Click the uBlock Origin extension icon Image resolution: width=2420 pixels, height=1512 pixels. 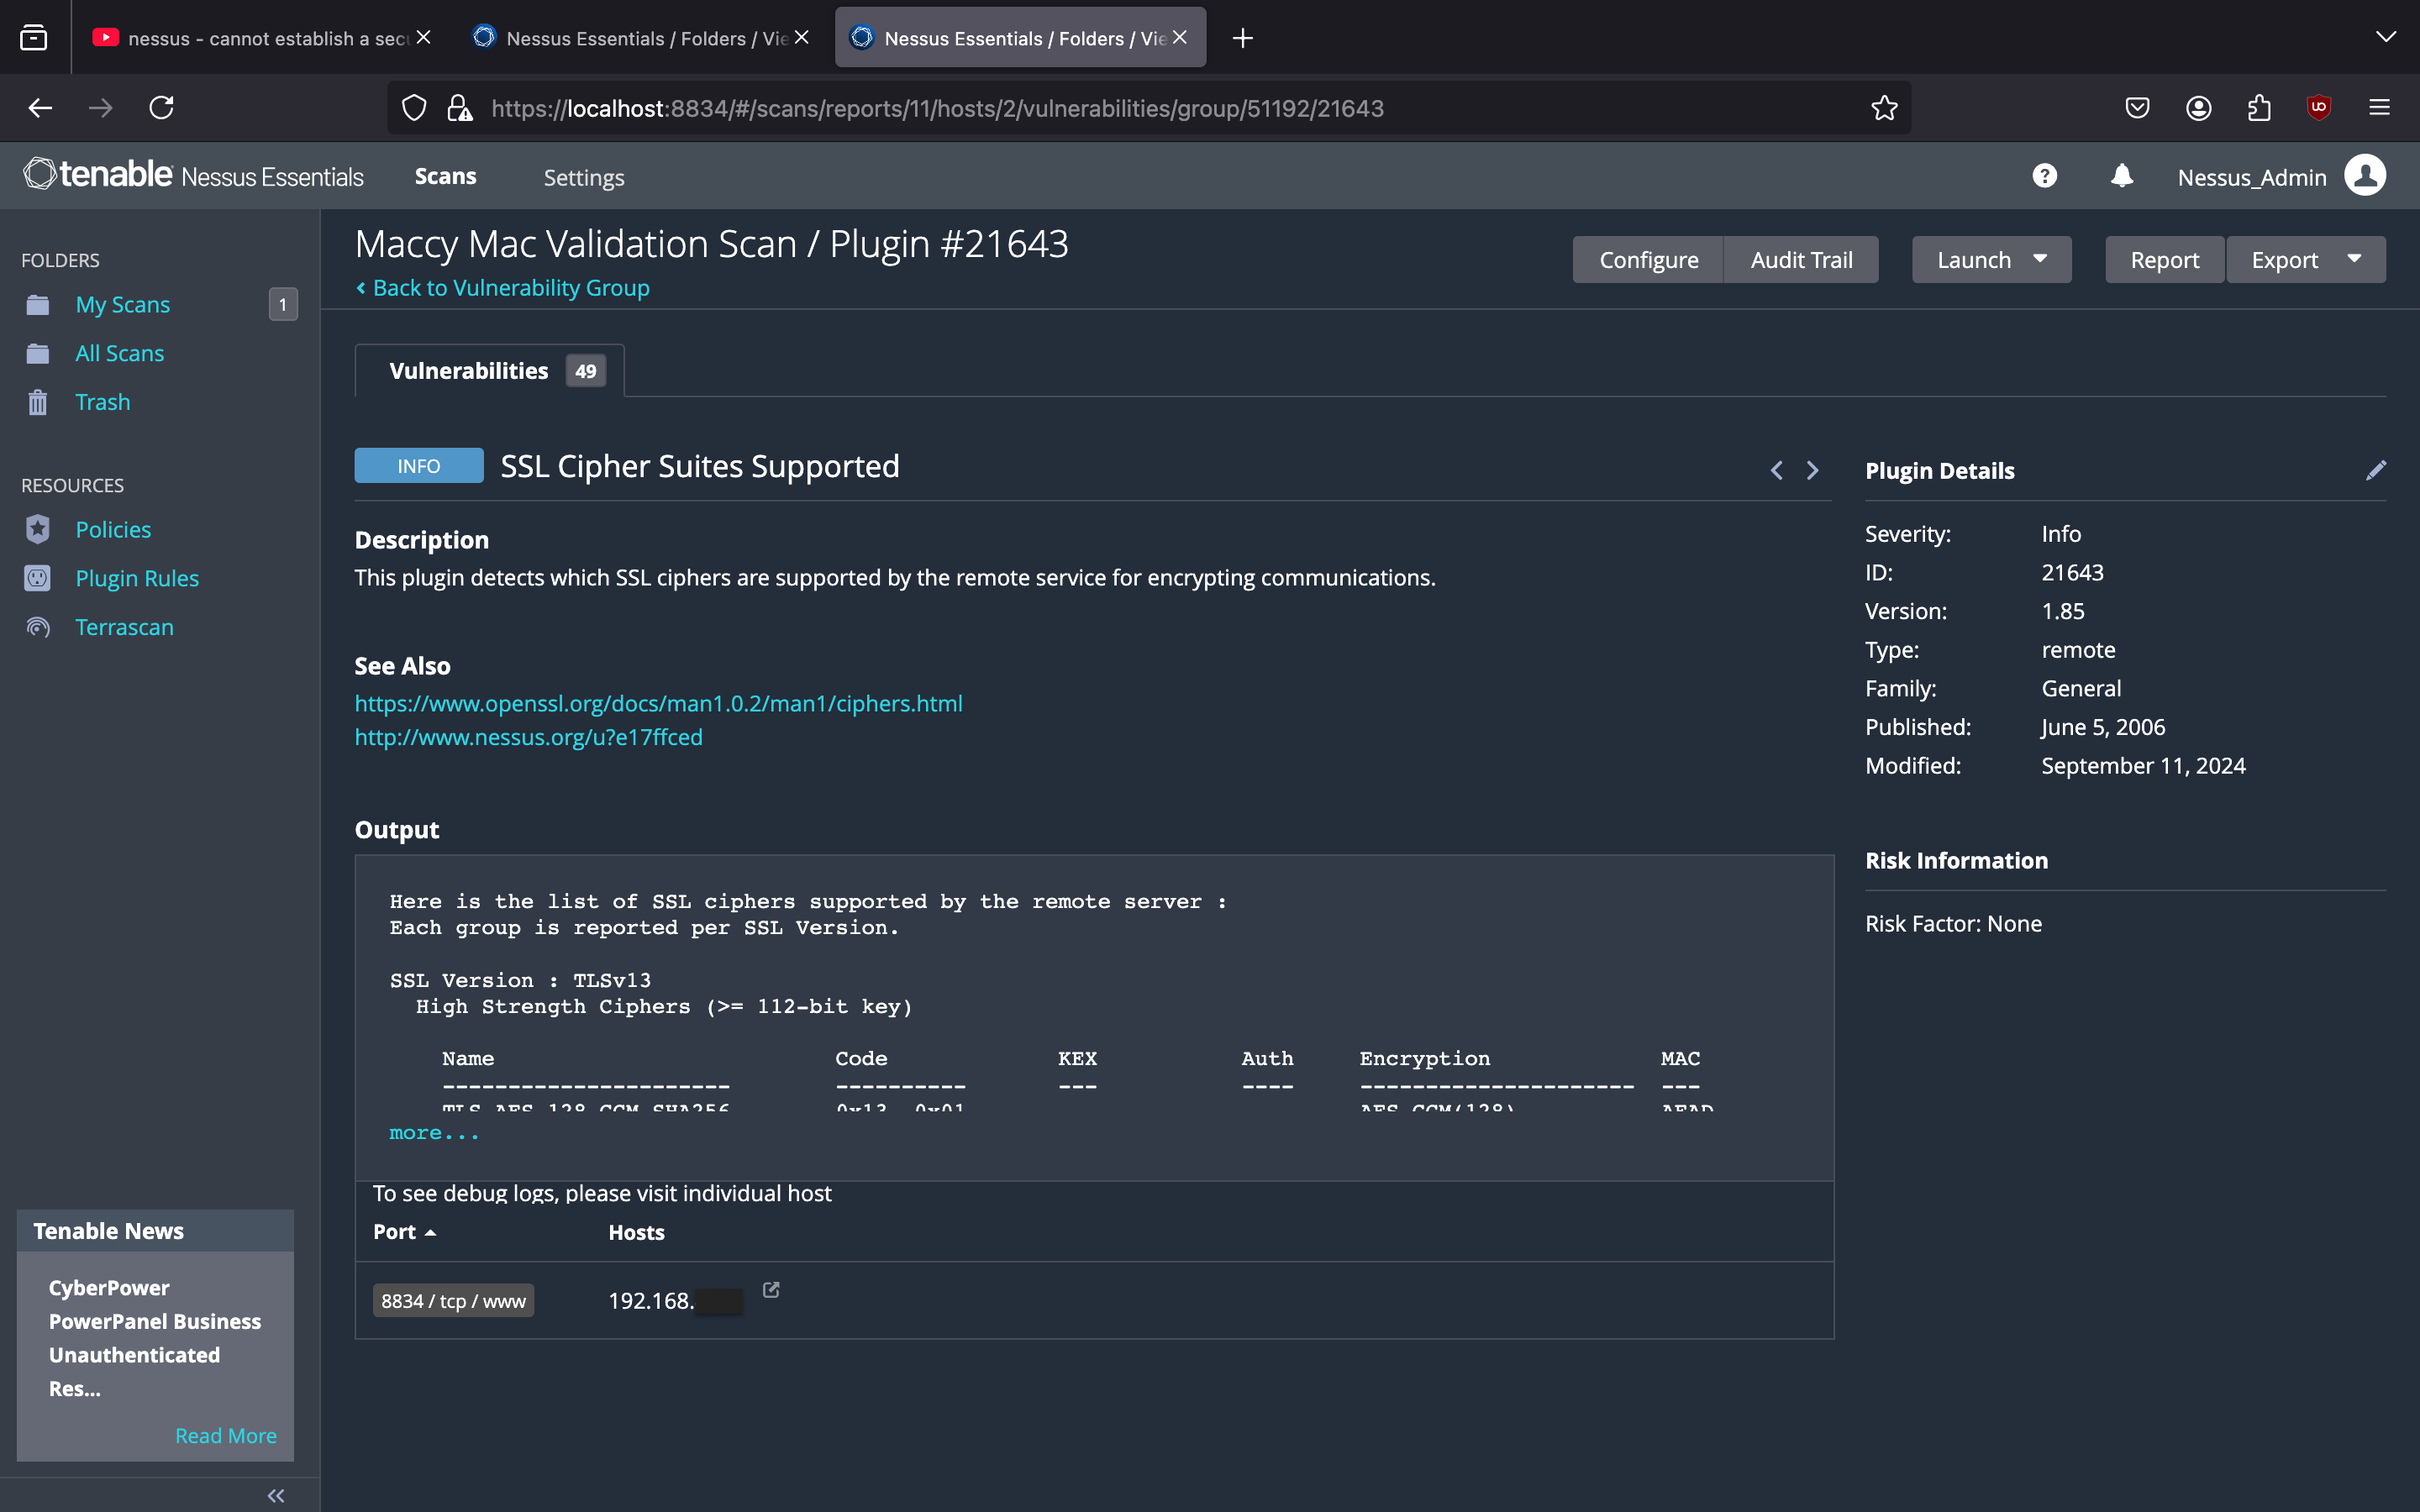tap(2318, 108)
